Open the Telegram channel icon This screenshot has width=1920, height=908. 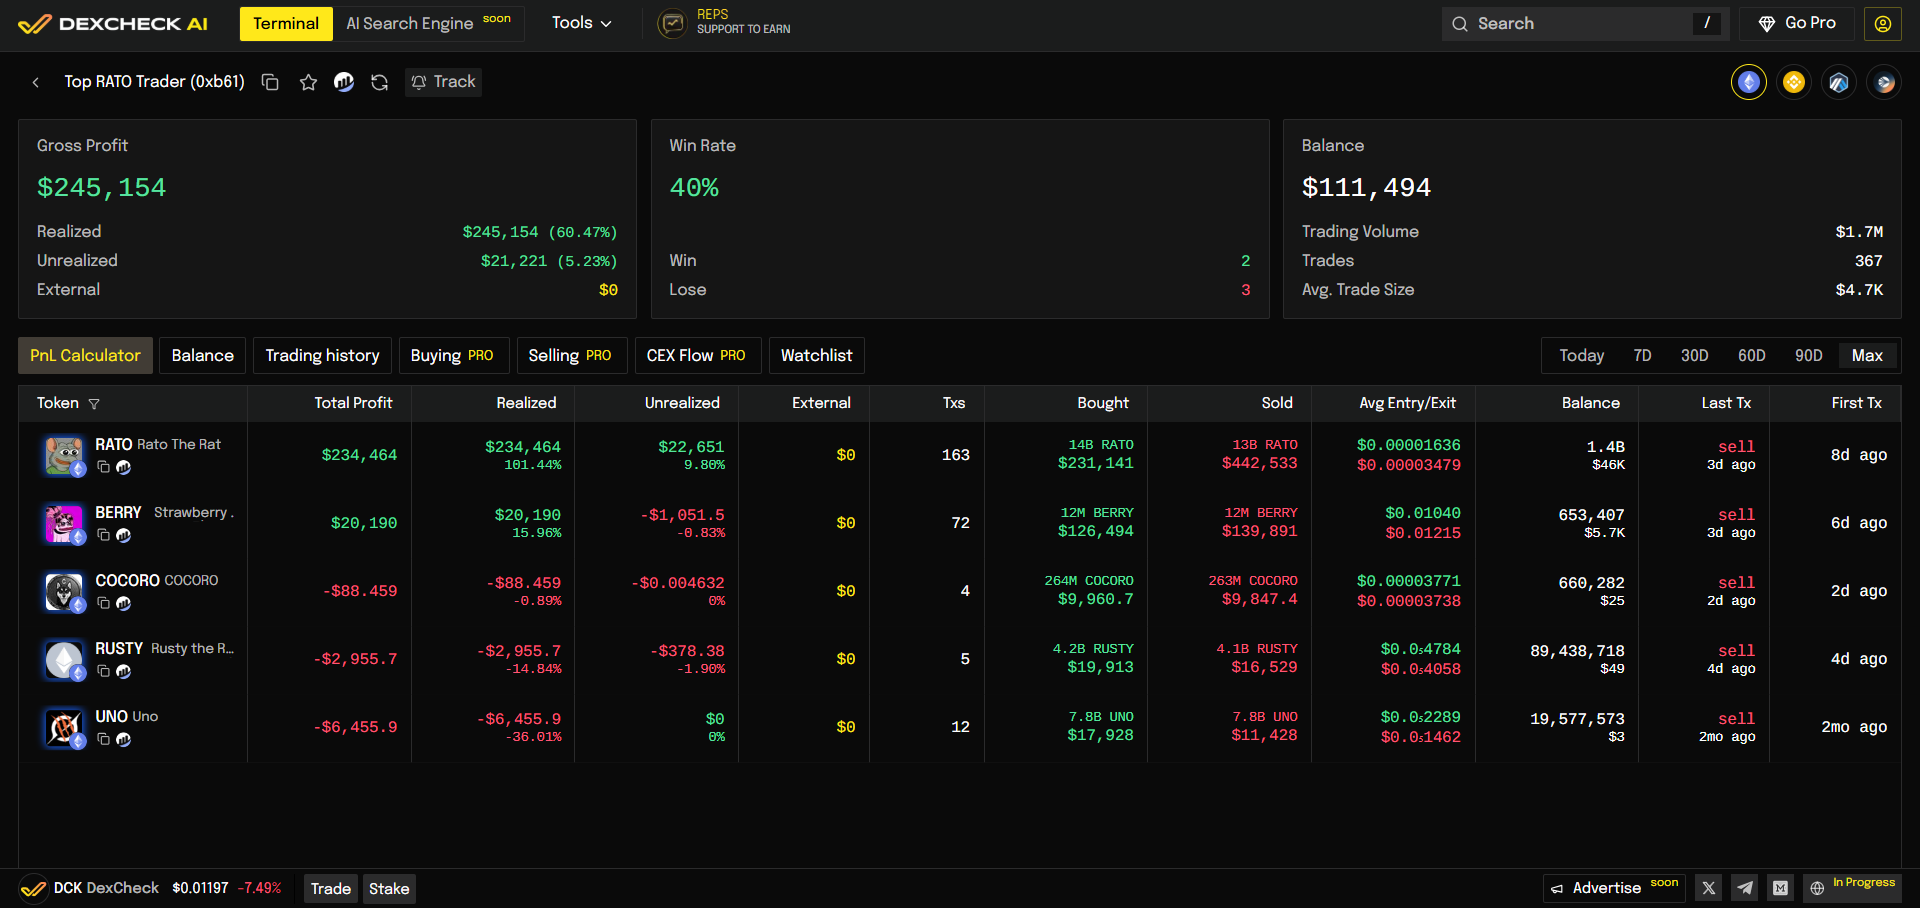[x=1745, y=888]
